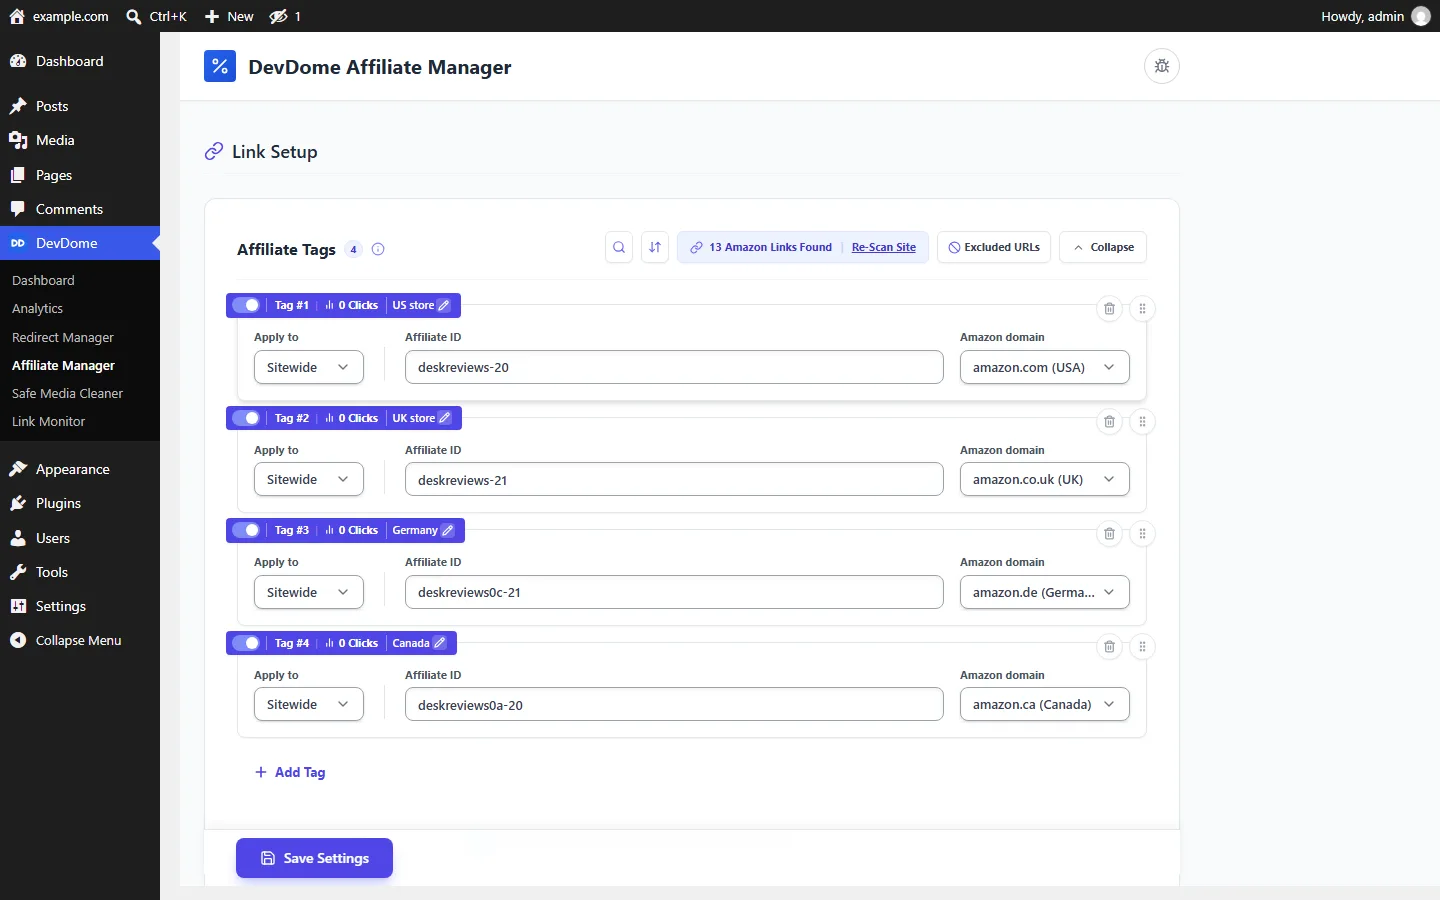The image size is (1440, 900).
Task: Click the drag handle for Tag #1
Action: (x=1142, y=309)
